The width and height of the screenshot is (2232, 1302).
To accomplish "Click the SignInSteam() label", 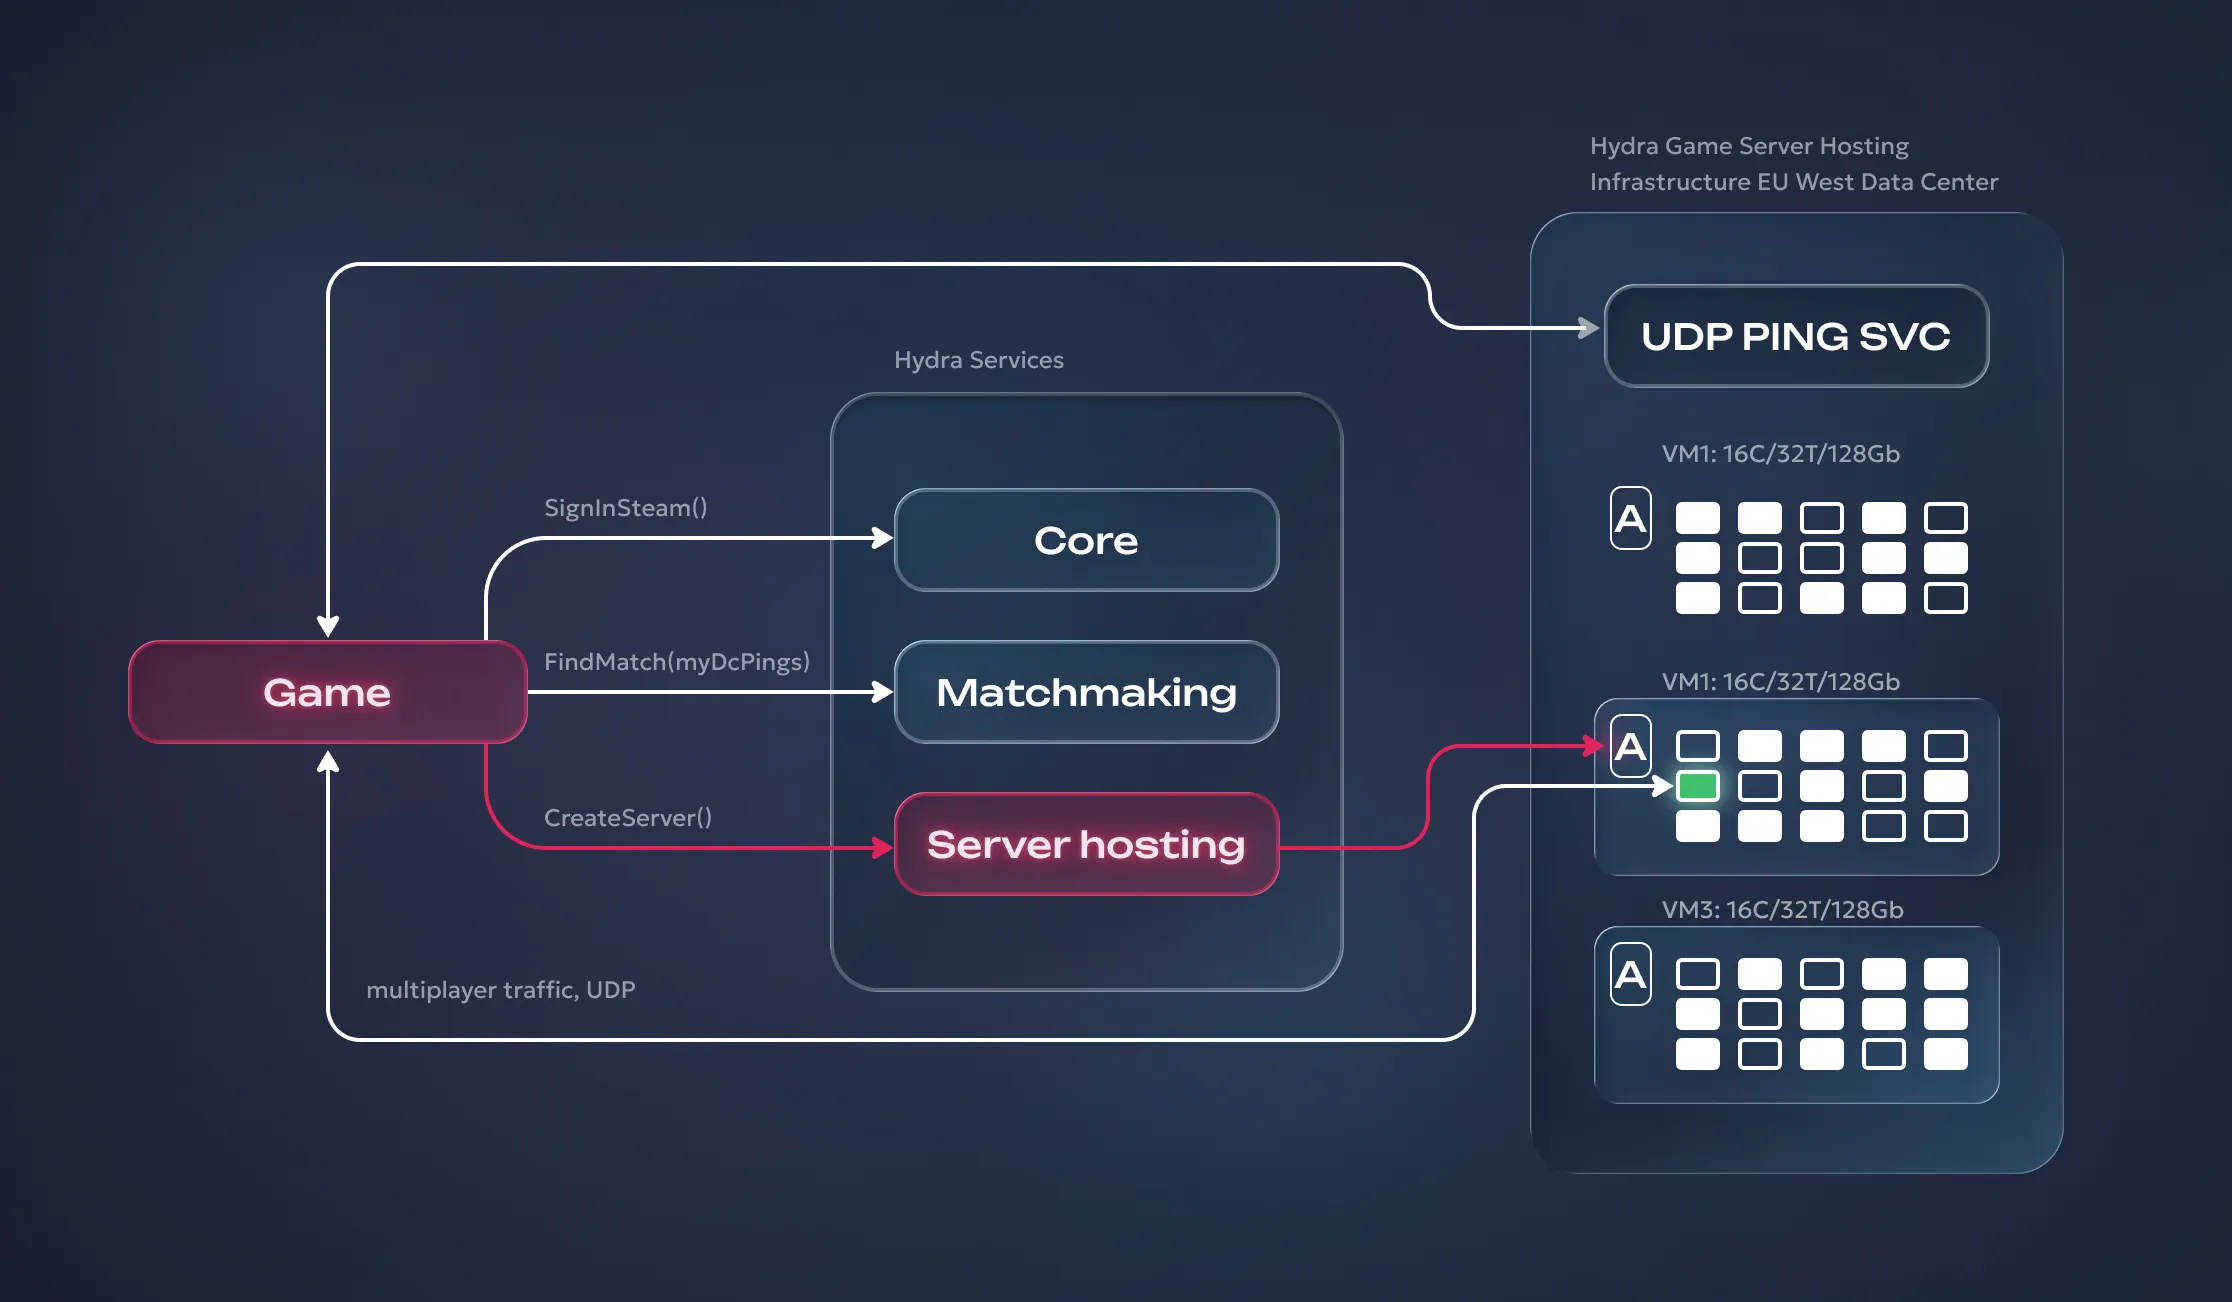I will click(x=626, y=508).
